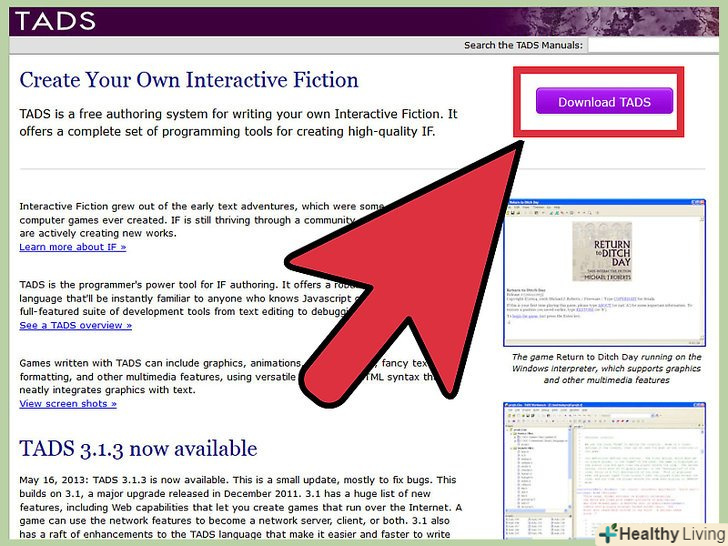Click the 'Interactive Fiction grew out of' paragraph
Viewport: 728px width, 546px height.
[202, 220]
